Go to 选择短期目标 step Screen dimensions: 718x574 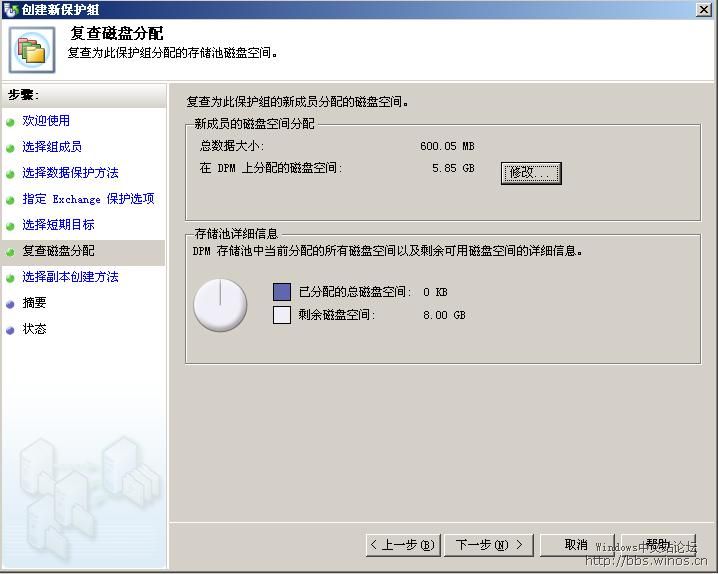coord(58,225)
